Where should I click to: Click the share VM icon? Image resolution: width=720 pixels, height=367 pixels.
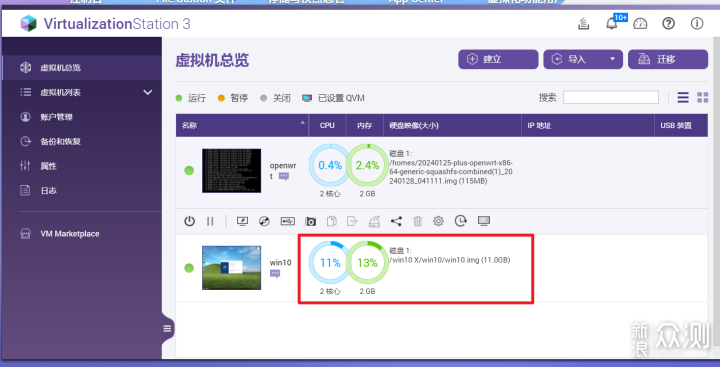[x=396, y=221]
